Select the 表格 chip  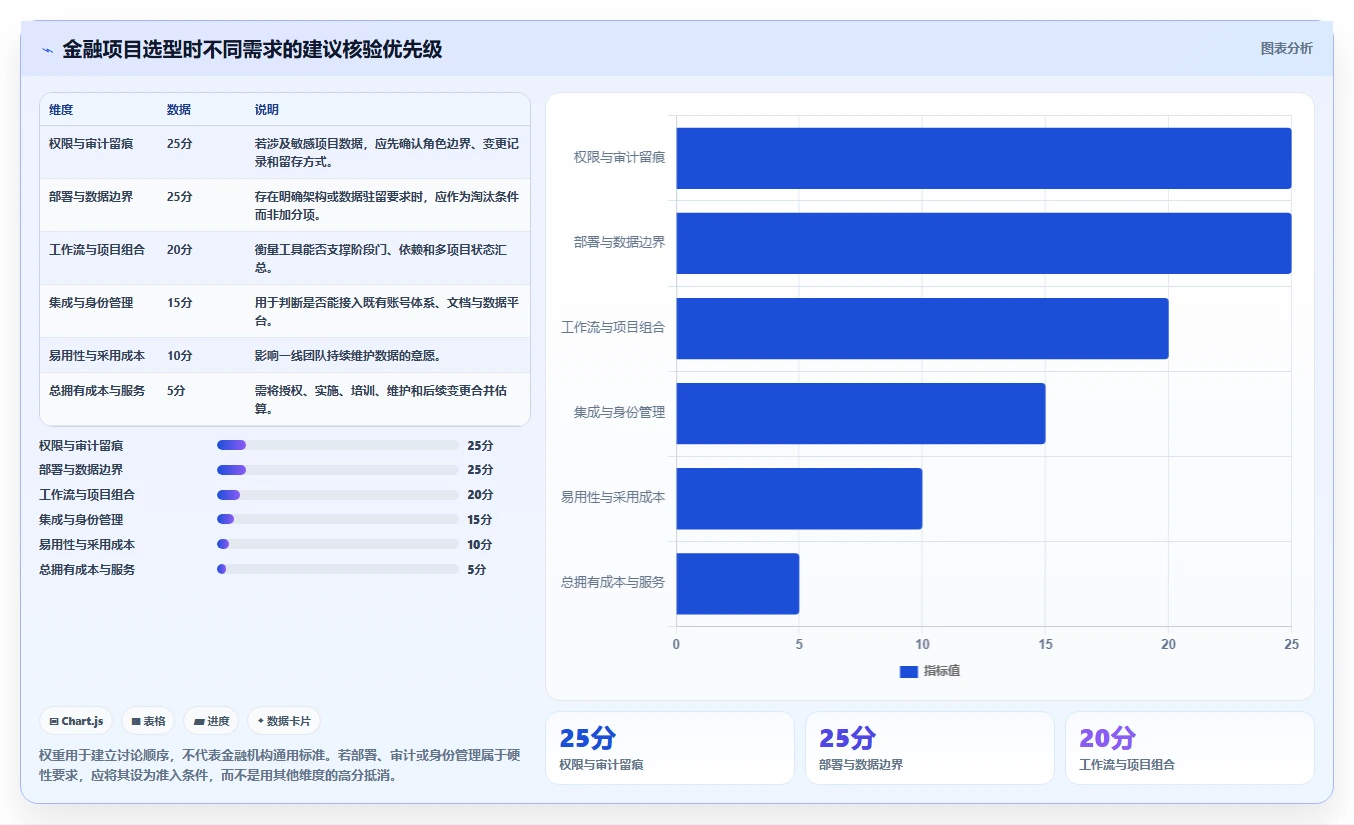(148, 721)
